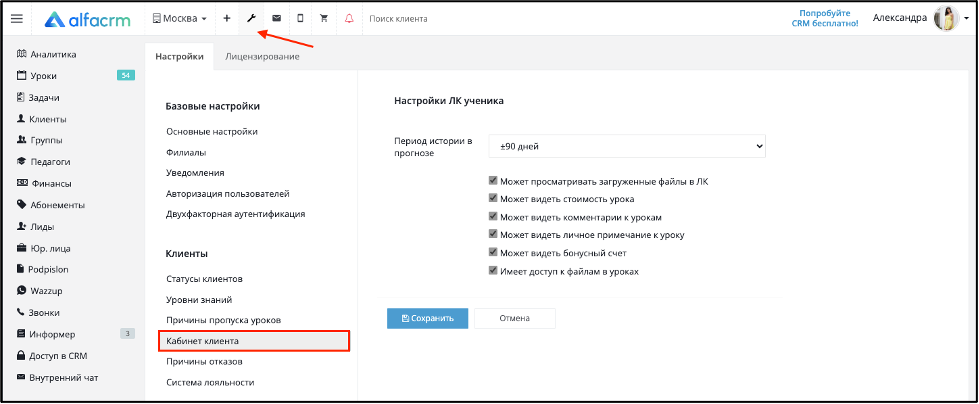This screenshot has height=404, width=979.
Task: Select 'Кабинет клиента' settings item
Action: [255, 341]
